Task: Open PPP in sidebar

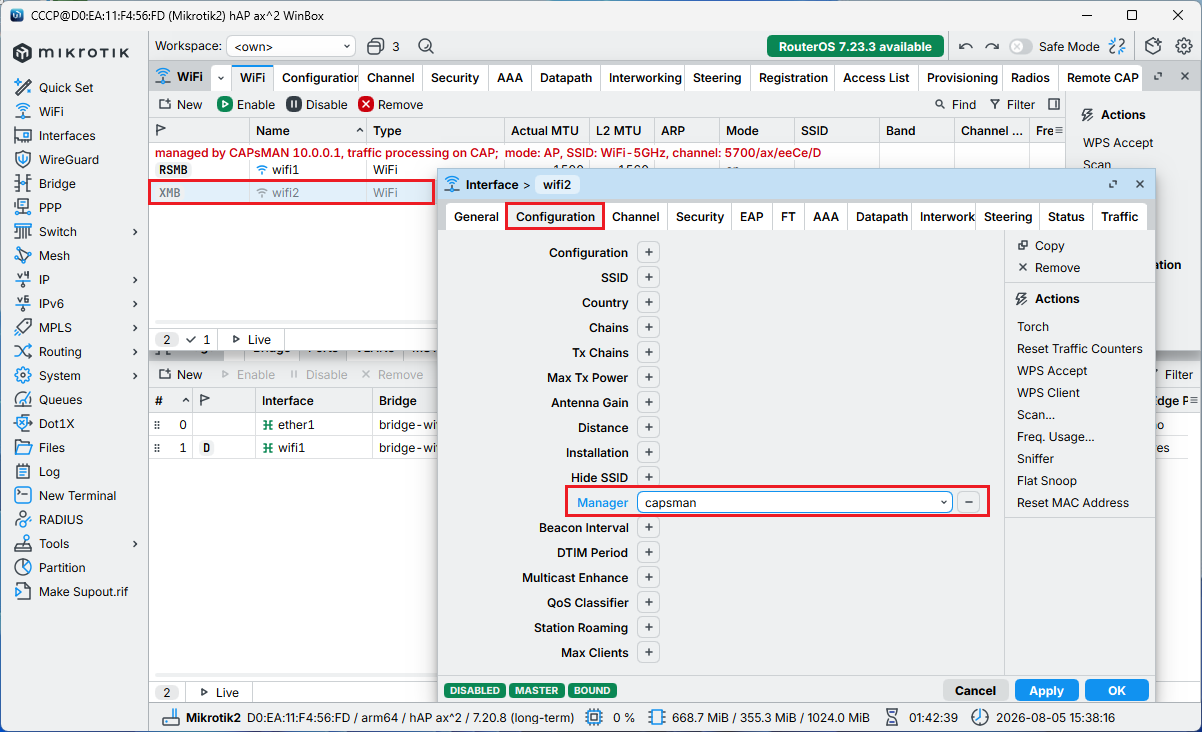Action: pyautogui.click(x=50, y=207)
